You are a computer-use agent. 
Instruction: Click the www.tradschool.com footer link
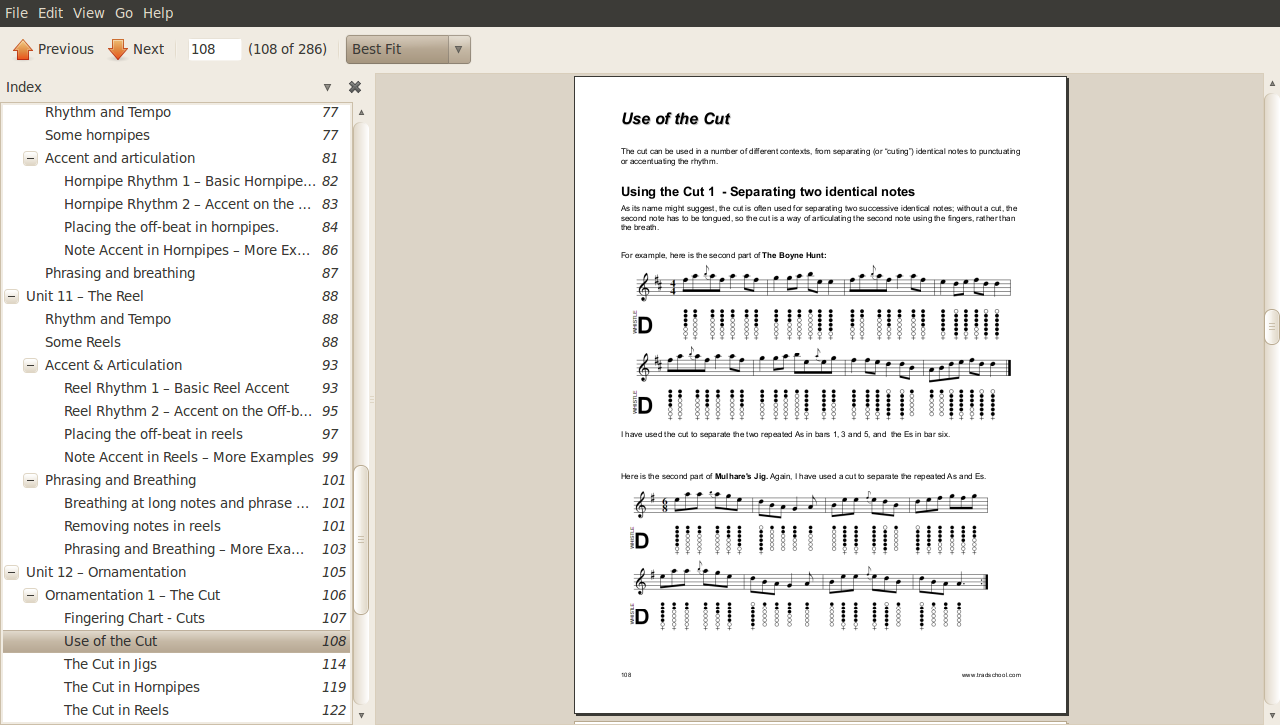pos(991,675)
